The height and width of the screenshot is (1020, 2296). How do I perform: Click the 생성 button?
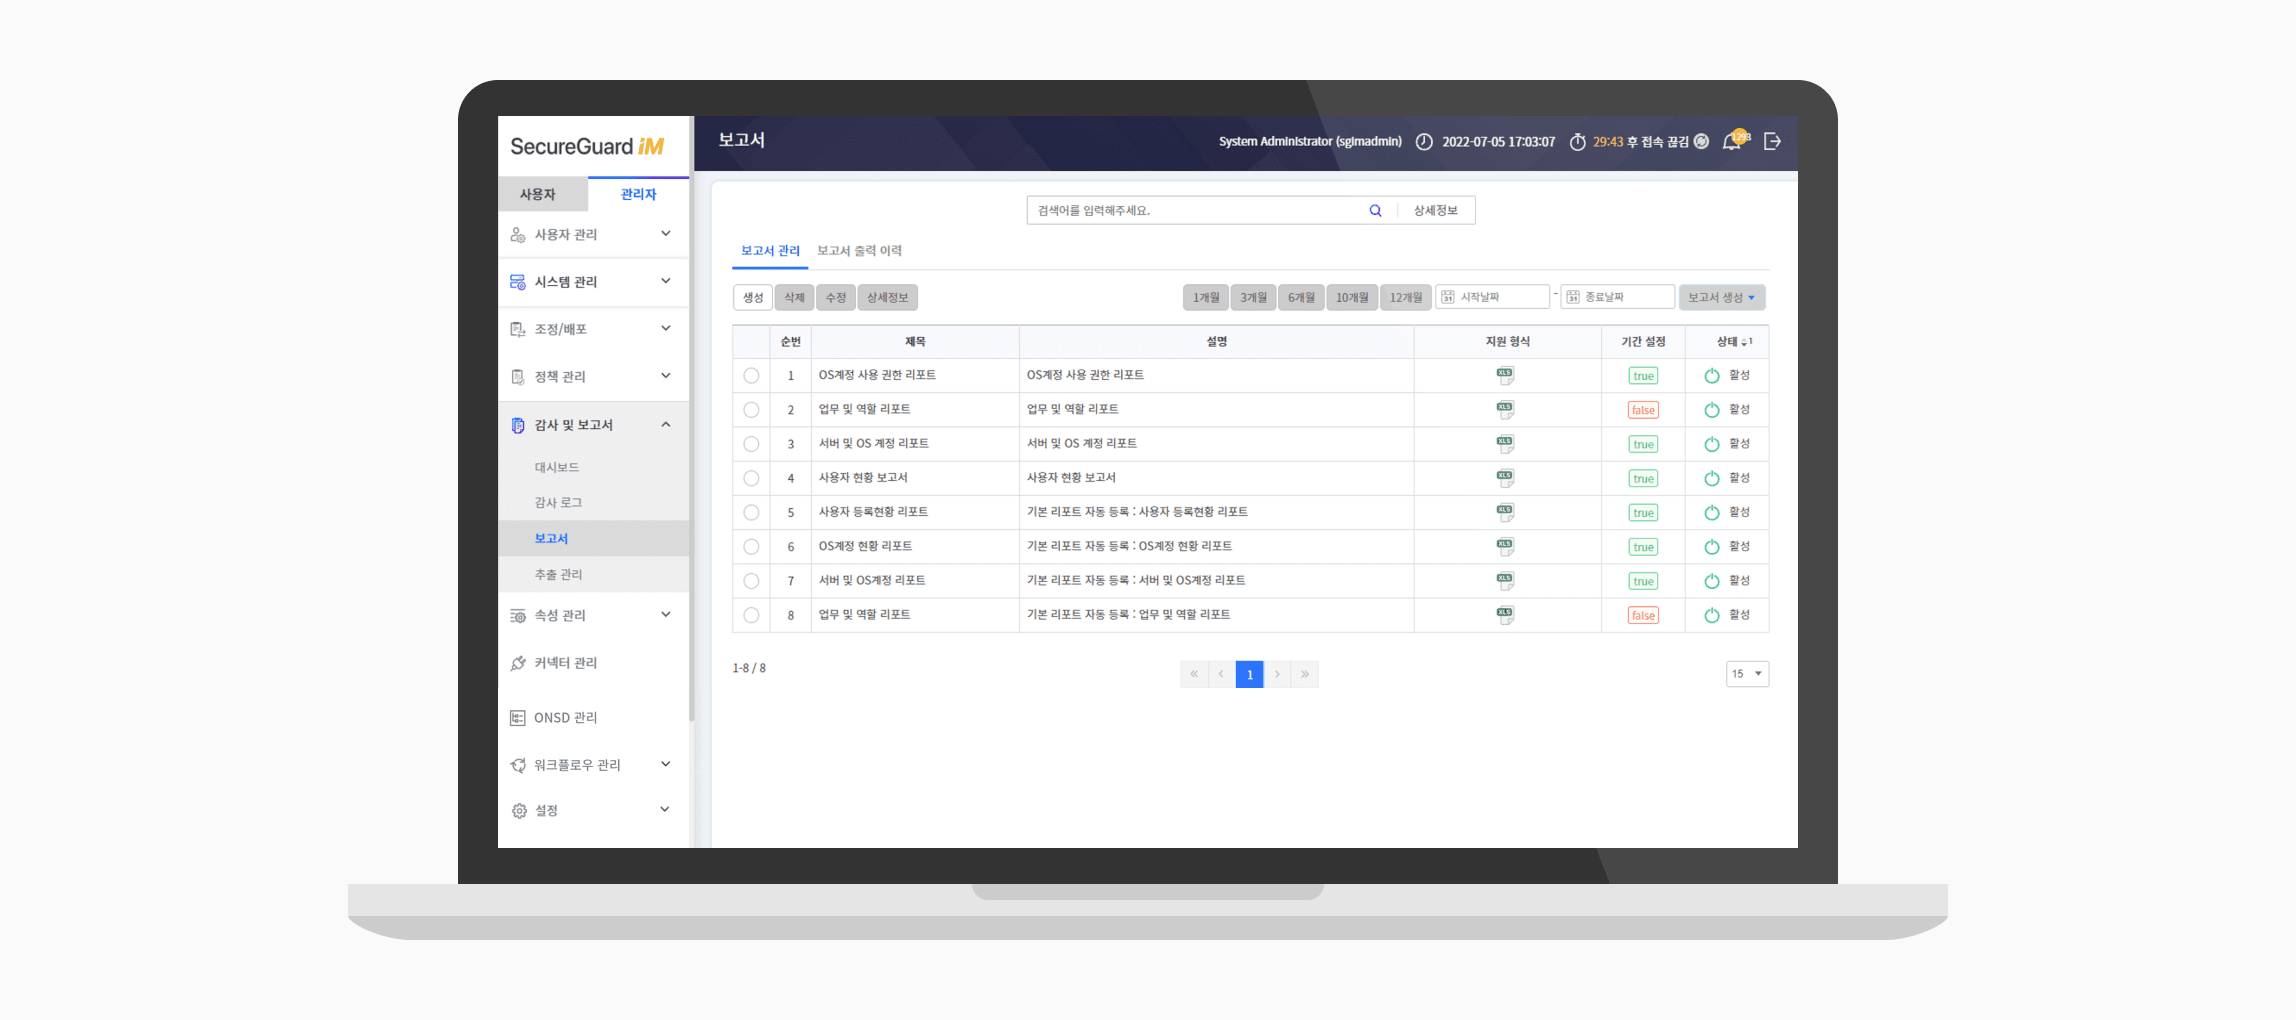[x=753, y=297]
